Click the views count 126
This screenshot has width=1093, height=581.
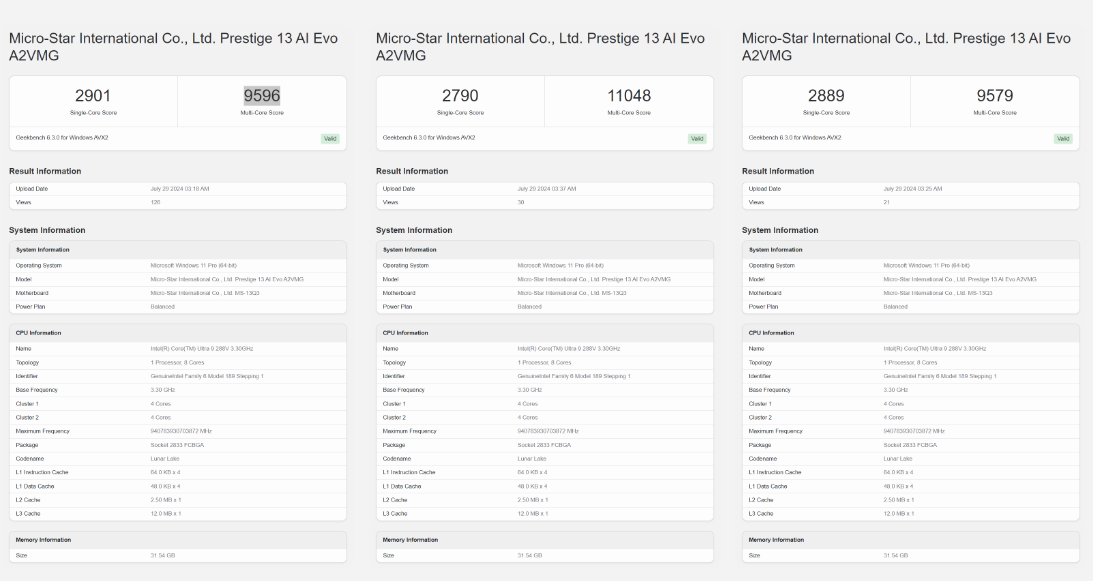point(155,202)
